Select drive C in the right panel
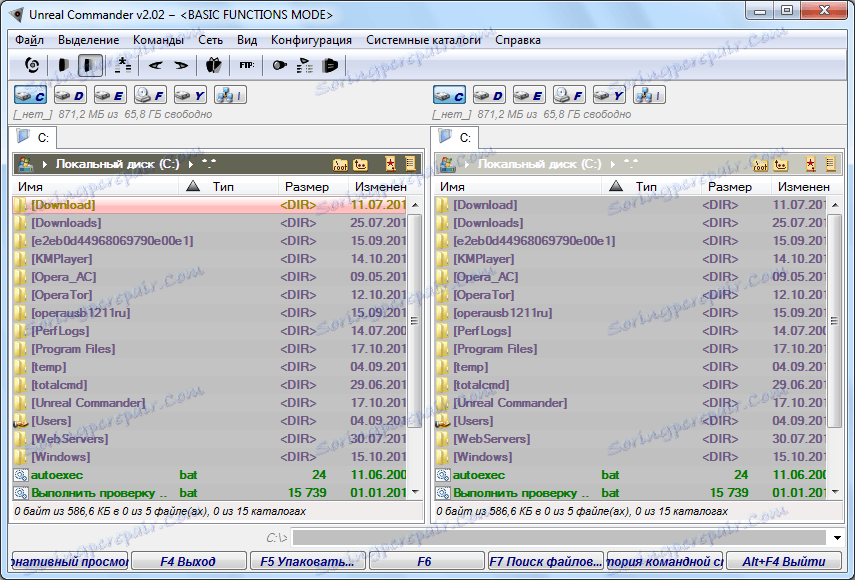 449,95
